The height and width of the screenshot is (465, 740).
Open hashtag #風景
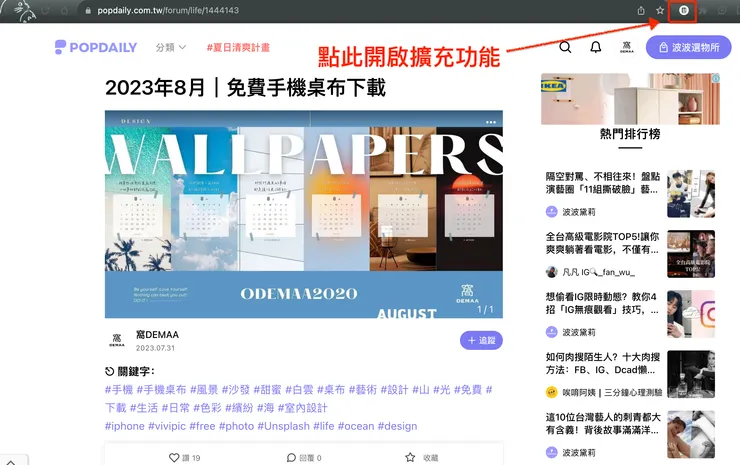click(x=204, y=389)
